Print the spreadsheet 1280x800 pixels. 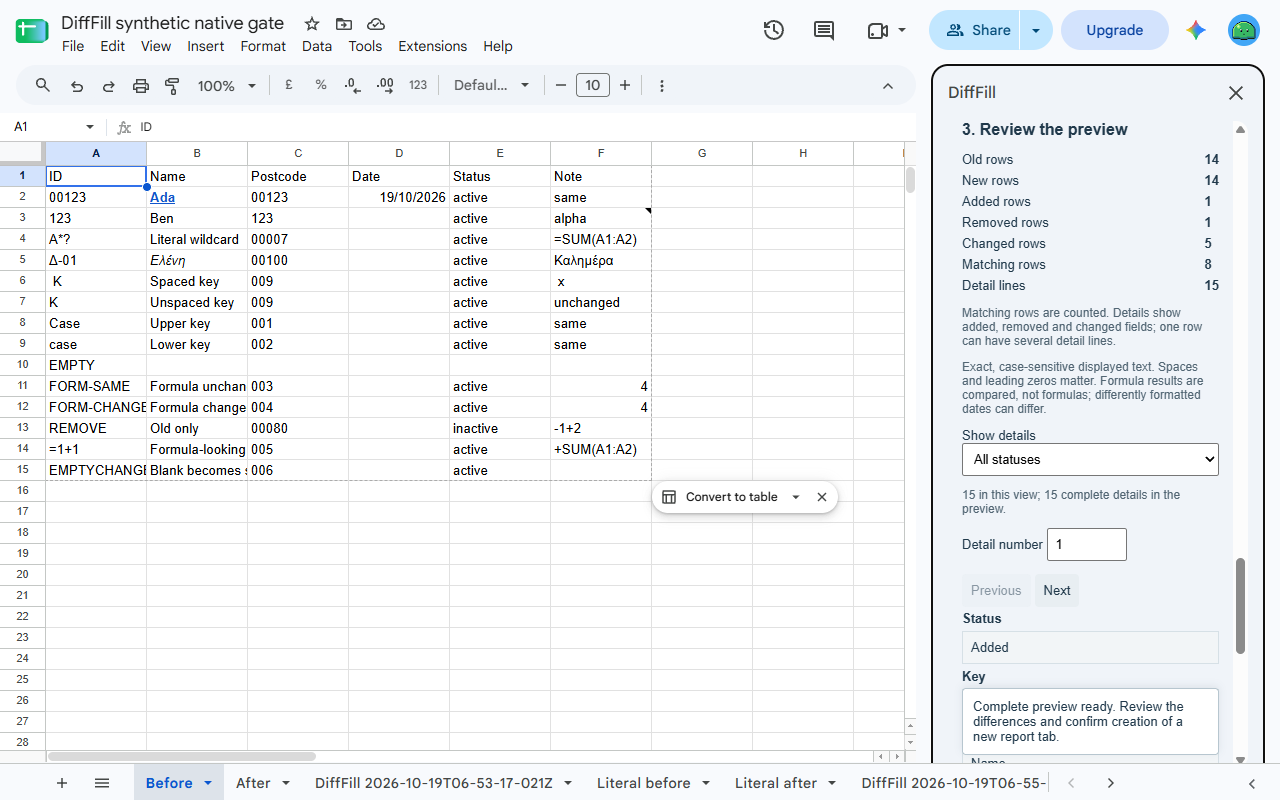[x=141, y=86]
